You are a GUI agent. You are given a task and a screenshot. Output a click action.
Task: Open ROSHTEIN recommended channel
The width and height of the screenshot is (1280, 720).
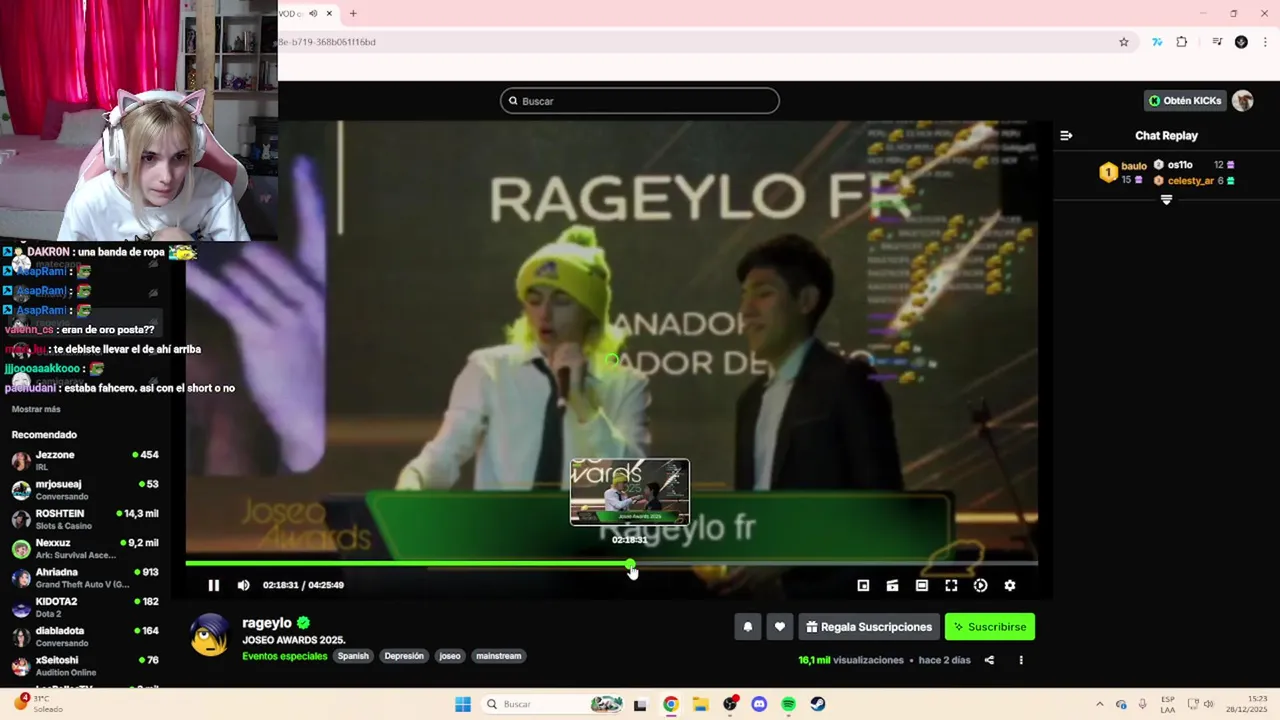[x=85, y=519]
